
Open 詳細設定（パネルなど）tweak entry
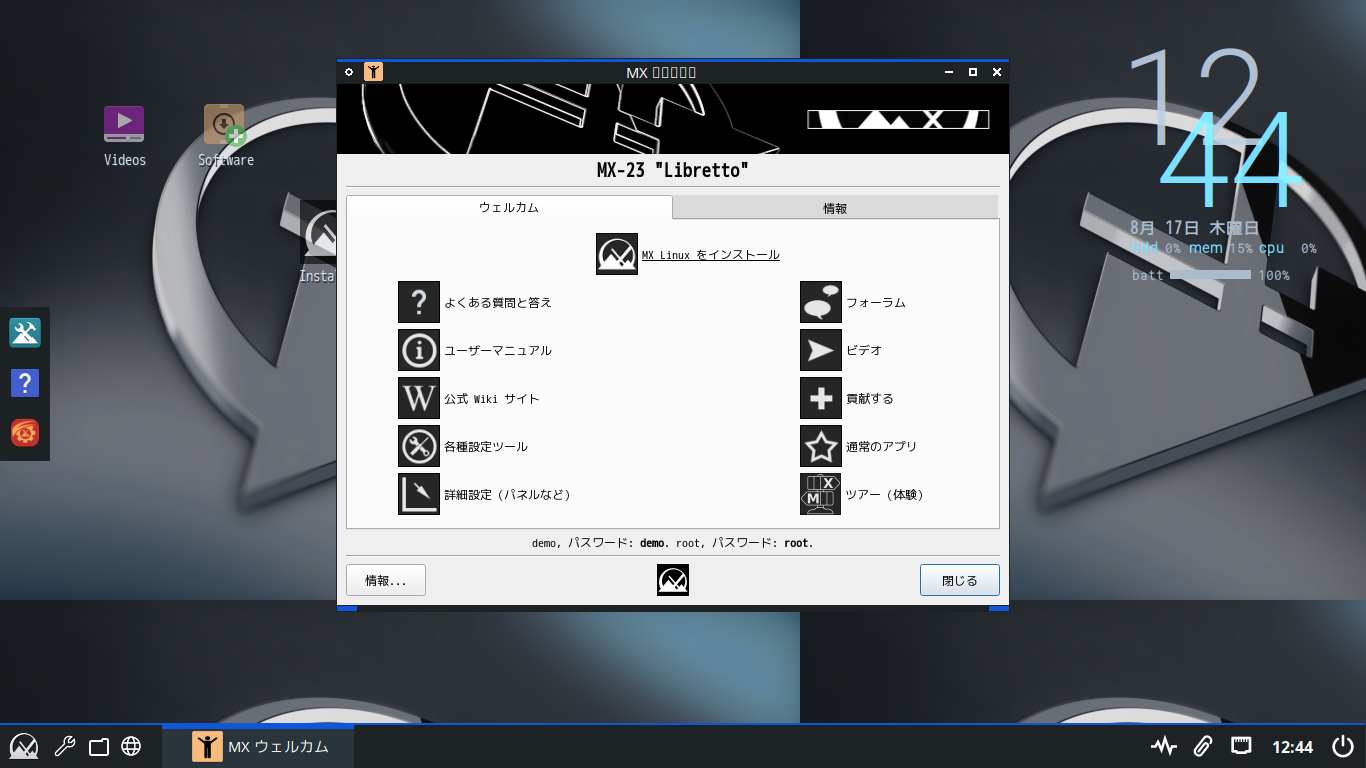pyautogui.click(x=485, y=494)
